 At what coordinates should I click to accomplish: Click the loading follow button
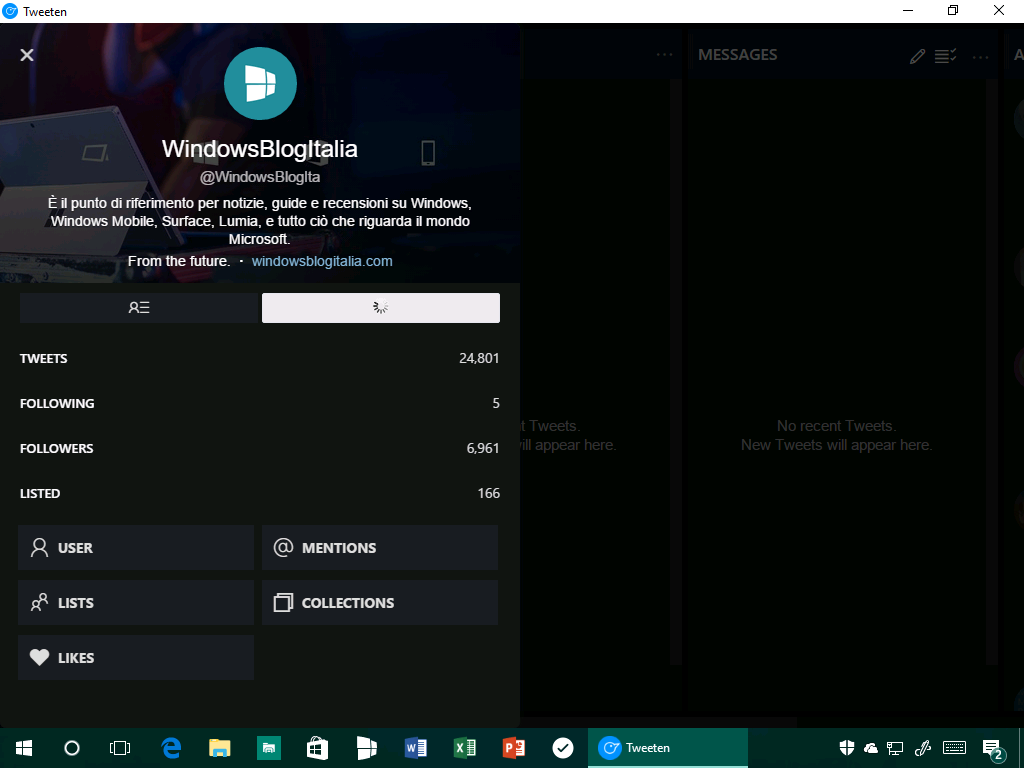click(381, 308)
